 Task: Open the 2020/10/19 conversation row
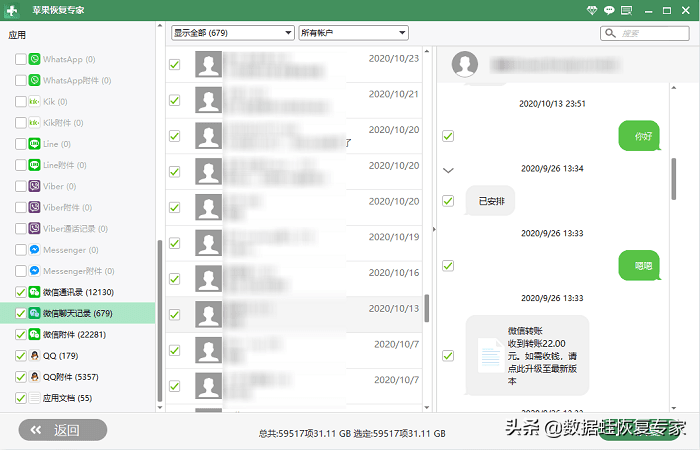294,243
